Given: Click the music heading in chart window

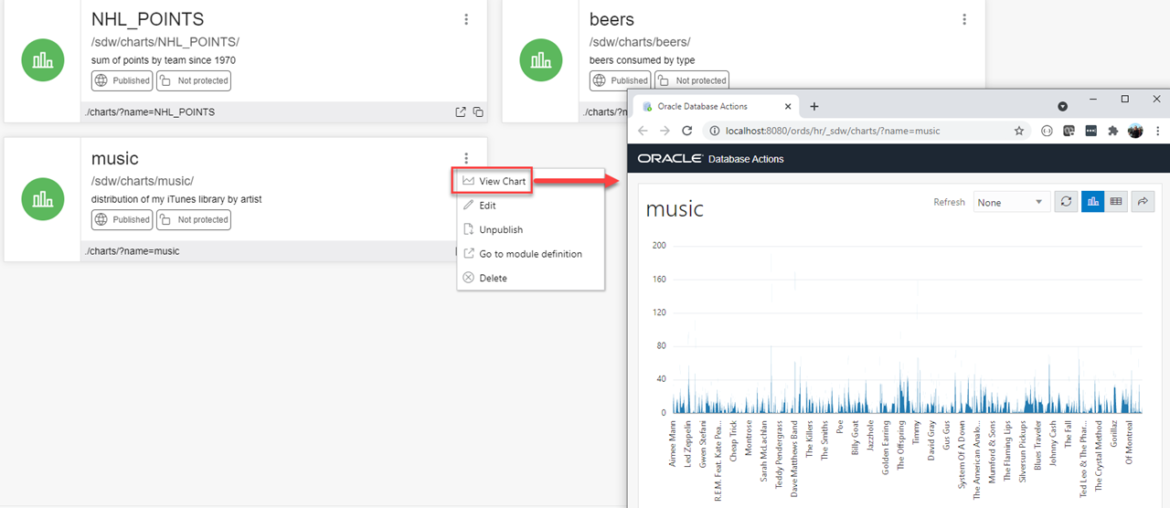Looking at the screenshot, I should point(674,210).
